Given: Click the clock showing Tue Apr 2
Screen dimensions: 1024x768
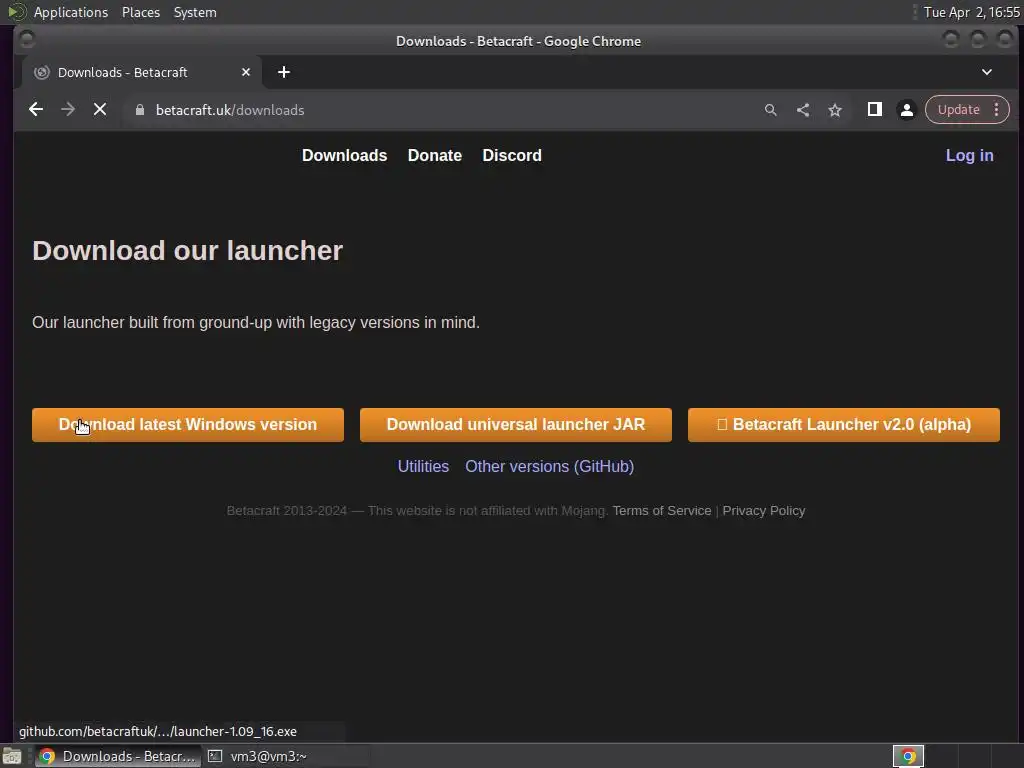Looking at the screenshot, I should coord(972,12).
